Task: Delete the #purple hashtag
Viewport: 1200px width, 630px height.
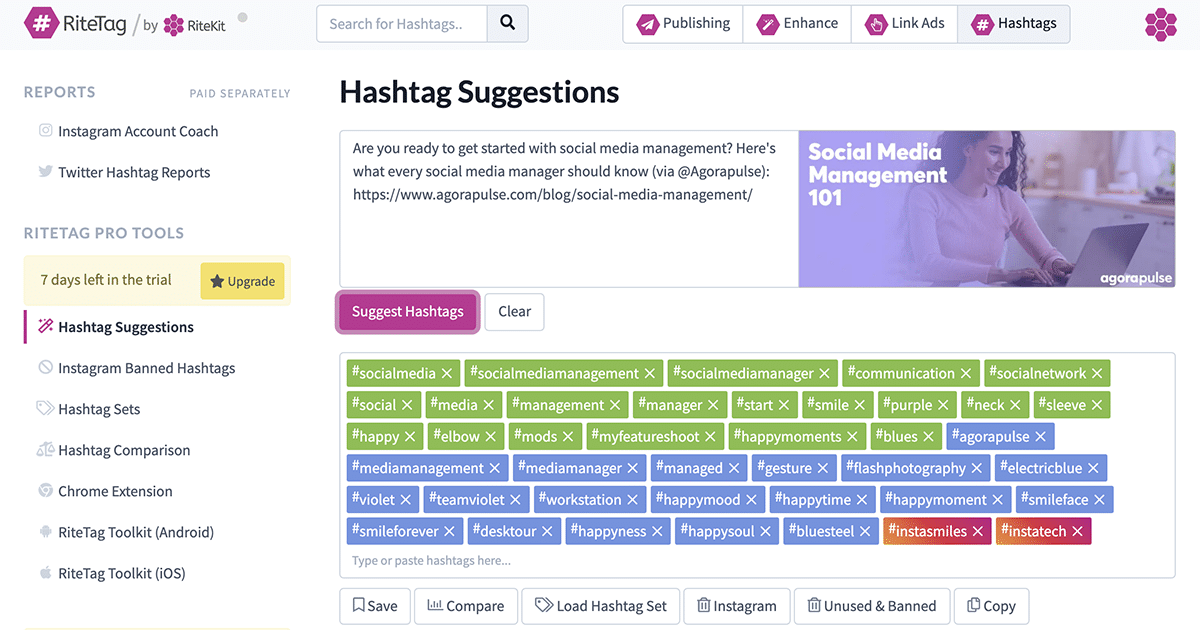Action: click(x=943, y=405)
